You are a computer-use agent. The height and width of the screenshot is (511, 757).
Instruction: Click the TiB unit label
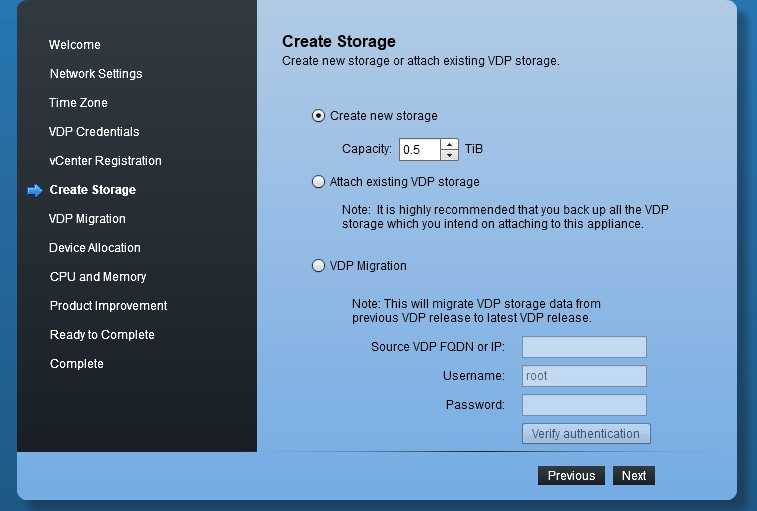click(x=474, y=149)
